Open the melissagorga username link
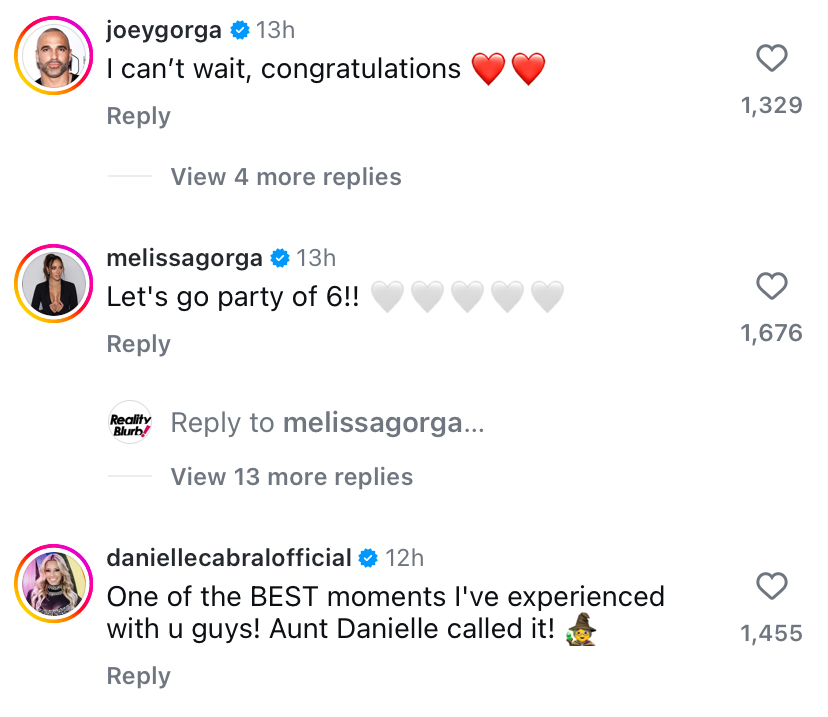 [x=184, y=259]
